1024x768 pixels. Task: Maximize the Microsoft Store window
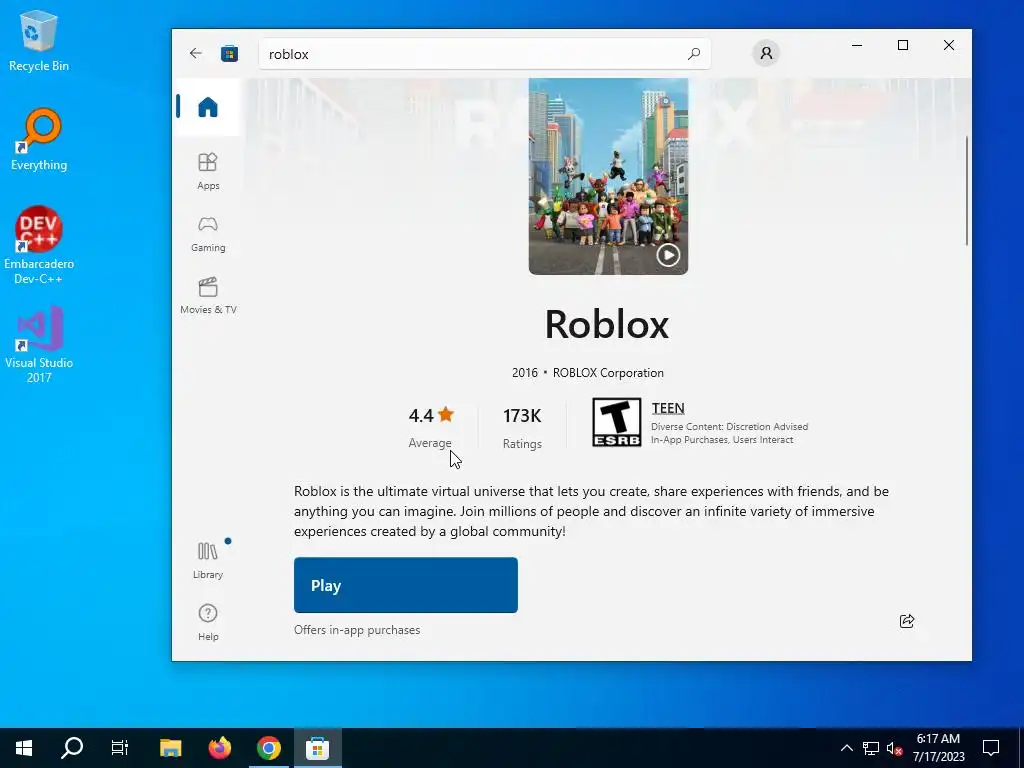coord(903,45)
